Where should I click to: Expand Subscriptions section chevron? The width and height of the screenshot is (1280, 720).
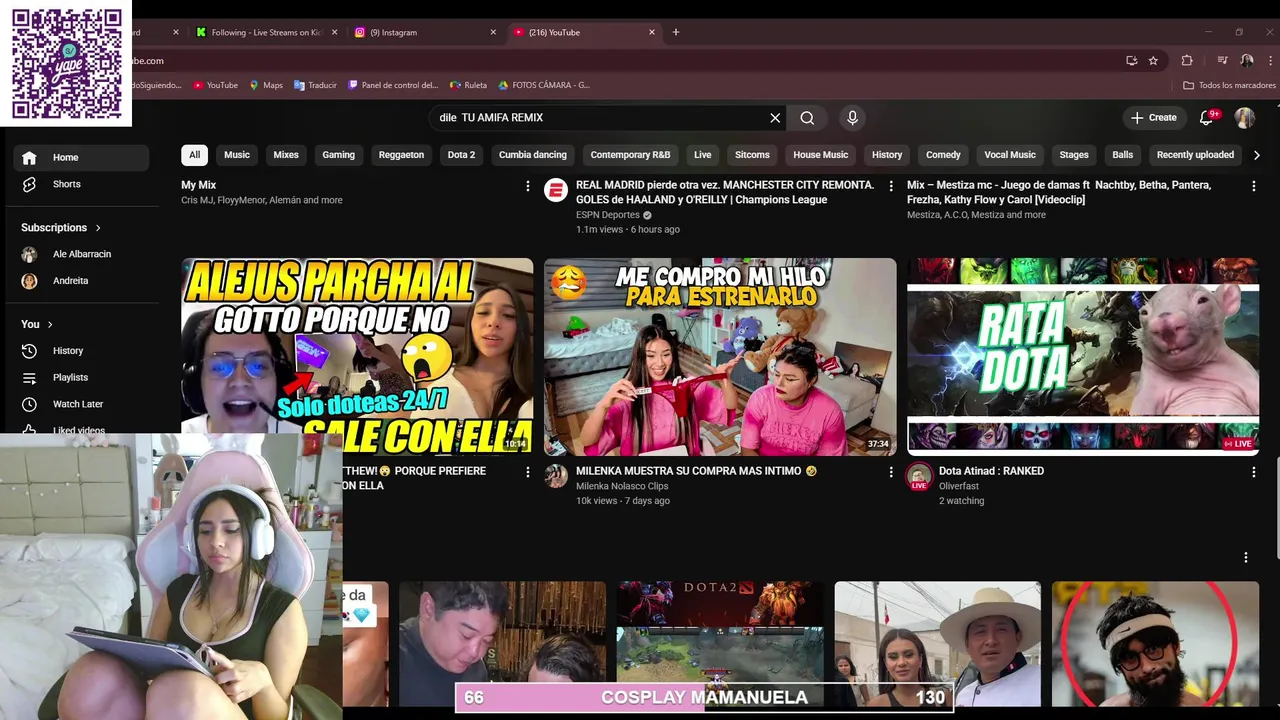[98, 228]
